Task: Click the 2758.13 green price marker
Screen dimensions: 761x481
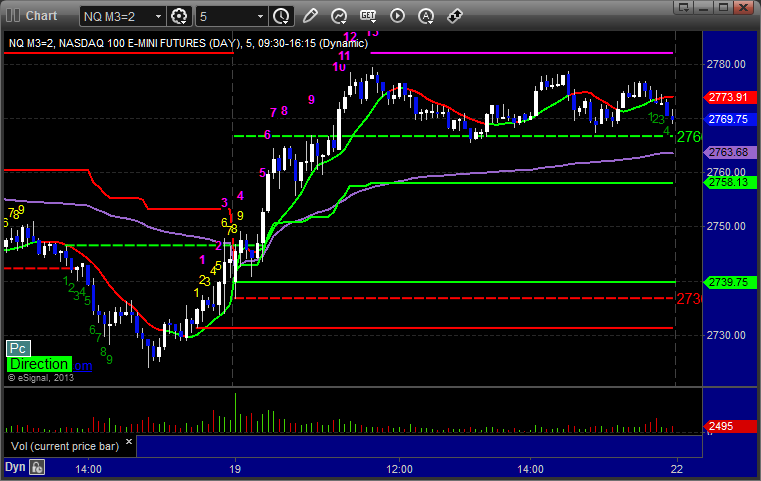Action: click(x=730, y=182)
